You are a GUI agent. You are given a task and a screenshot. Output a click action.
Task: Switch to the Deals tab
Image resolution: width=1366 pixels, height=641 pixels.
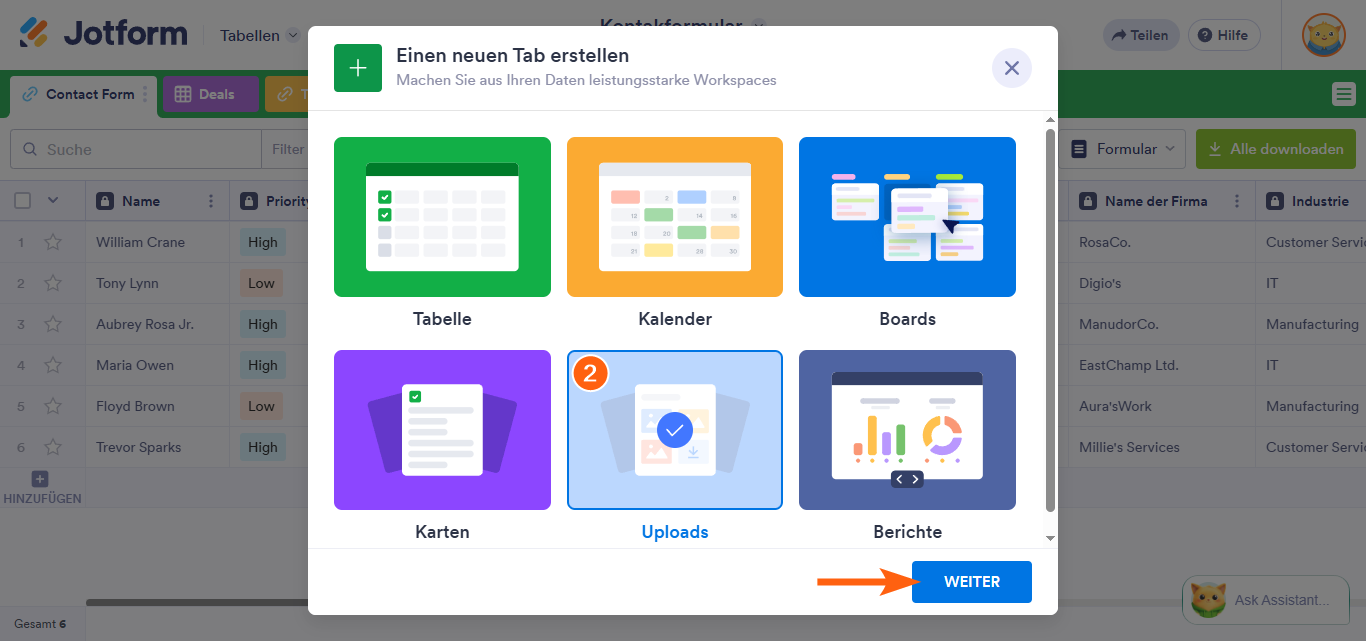tap(211, 95)
